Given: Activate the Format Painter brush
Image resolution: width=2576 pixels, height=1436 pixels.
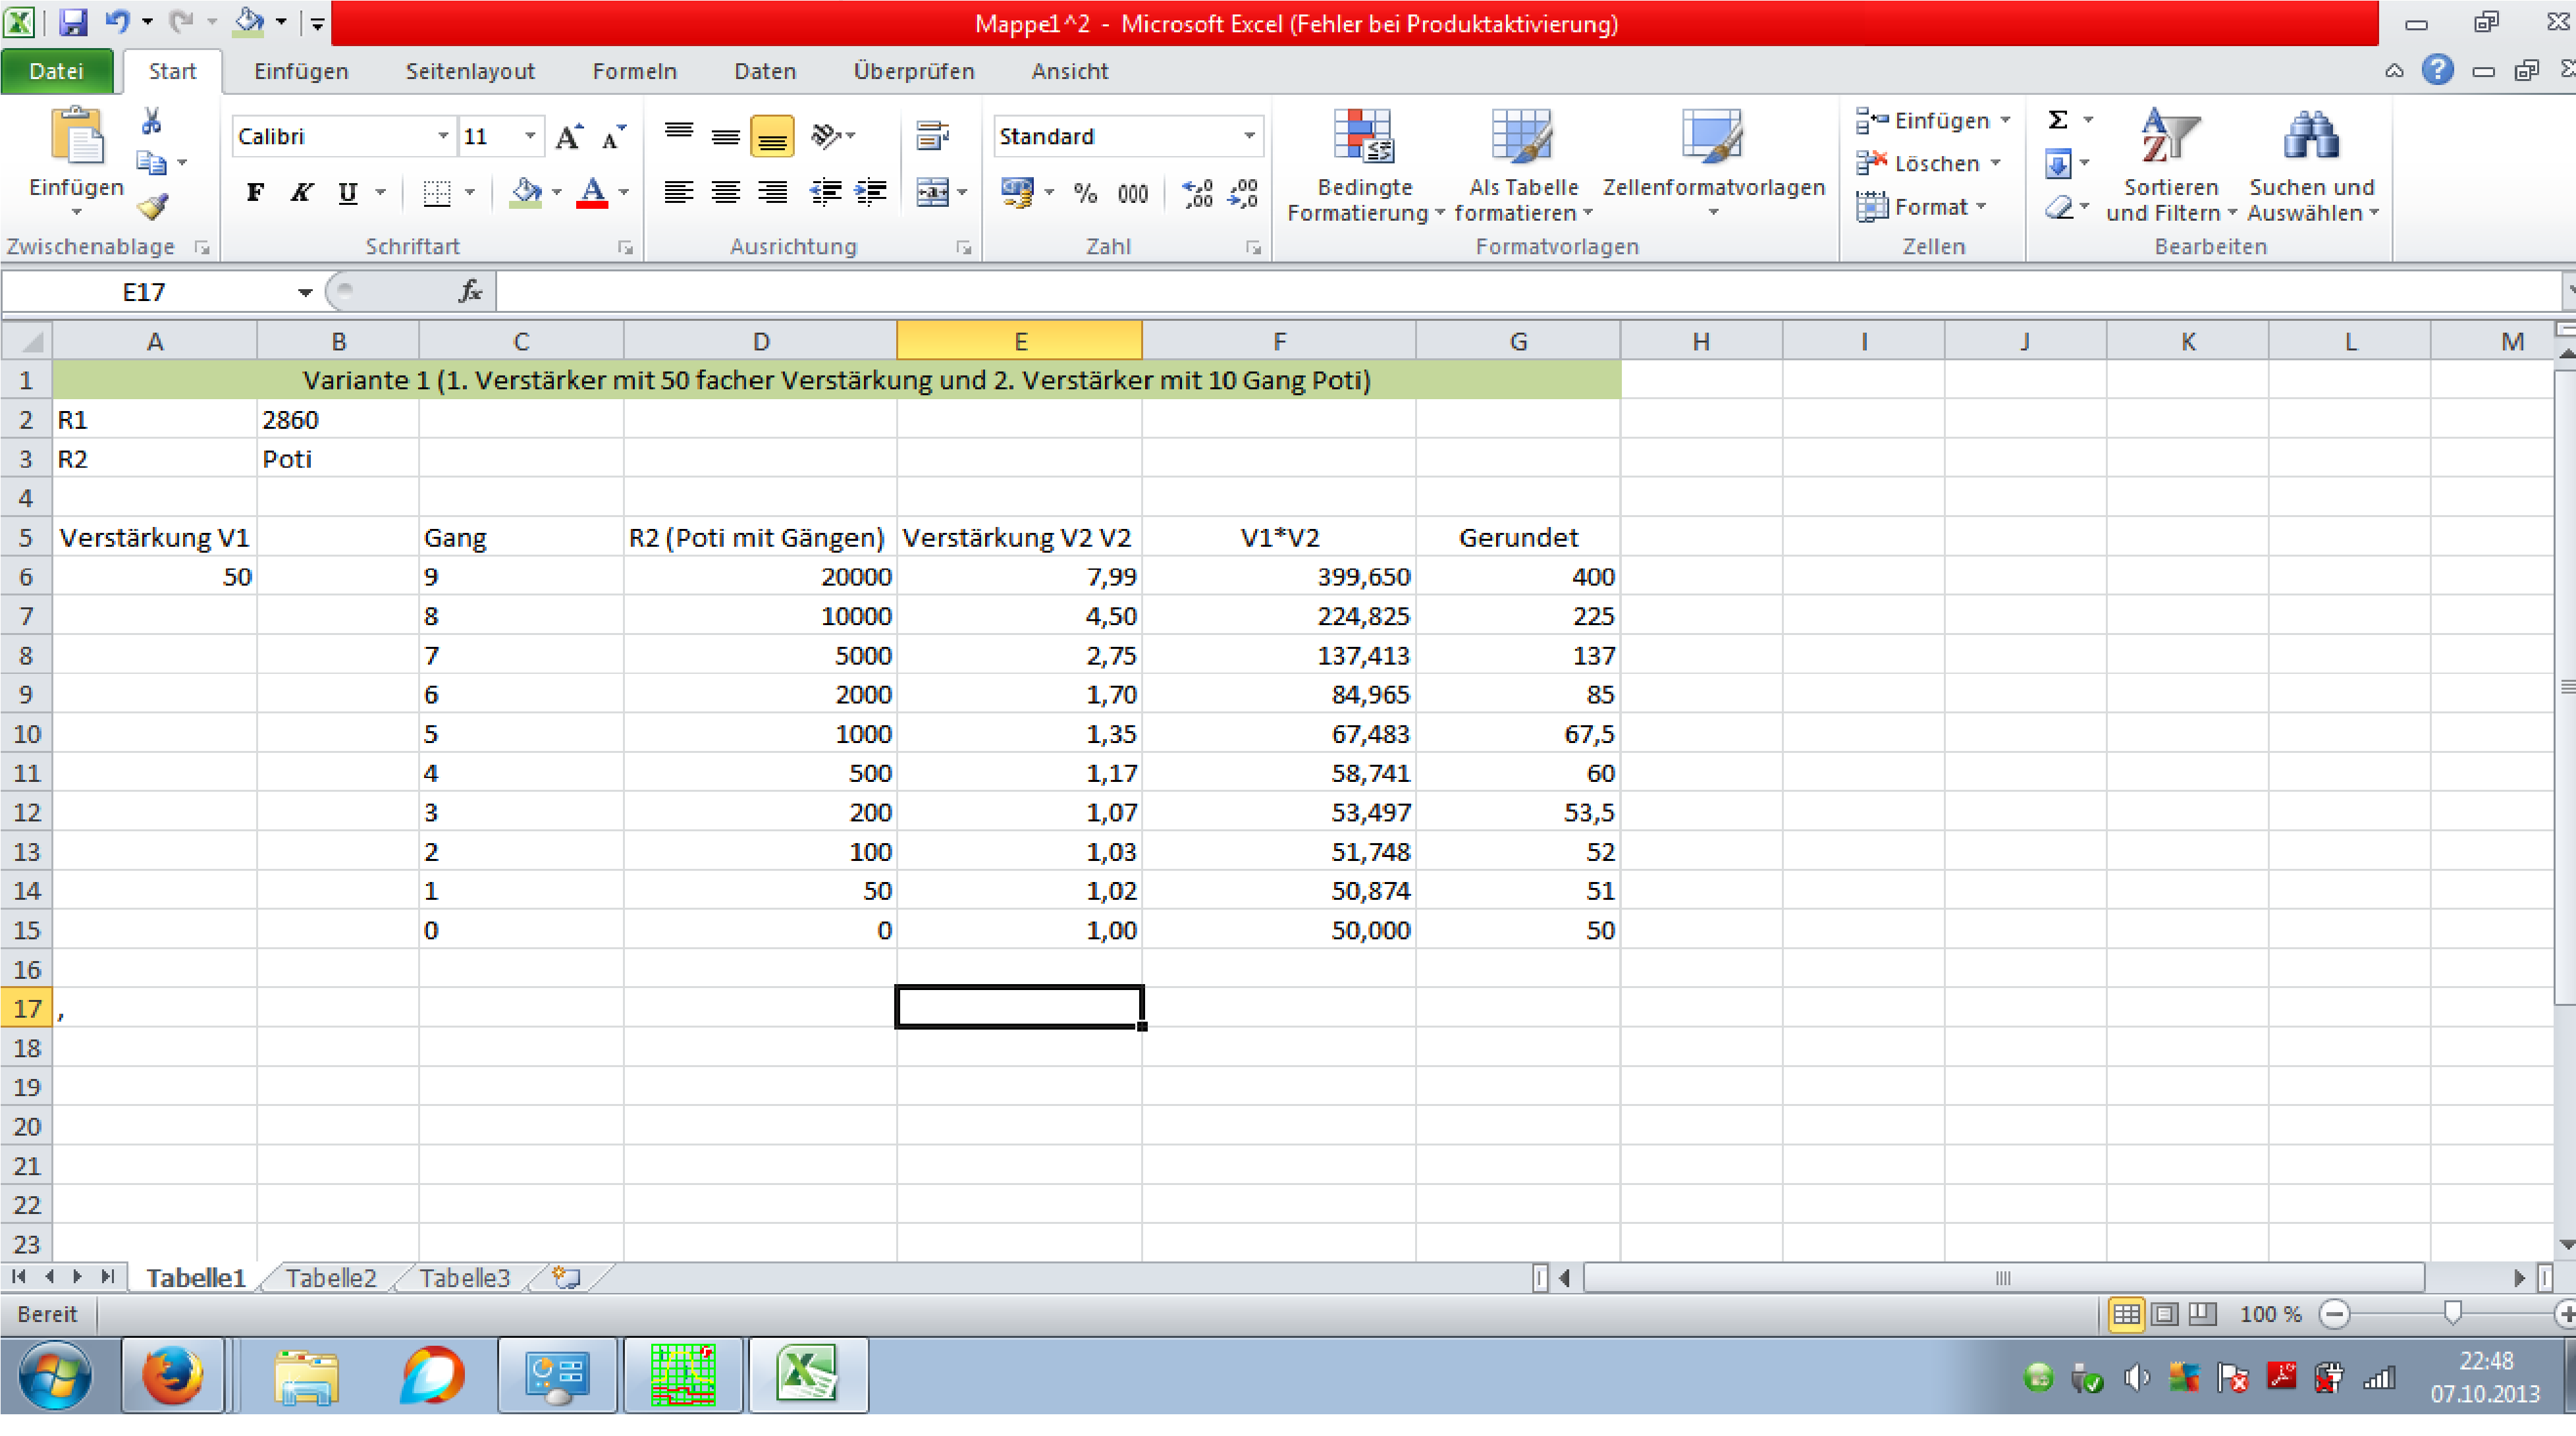Looking at the screenshot, I should coord(153,206).
